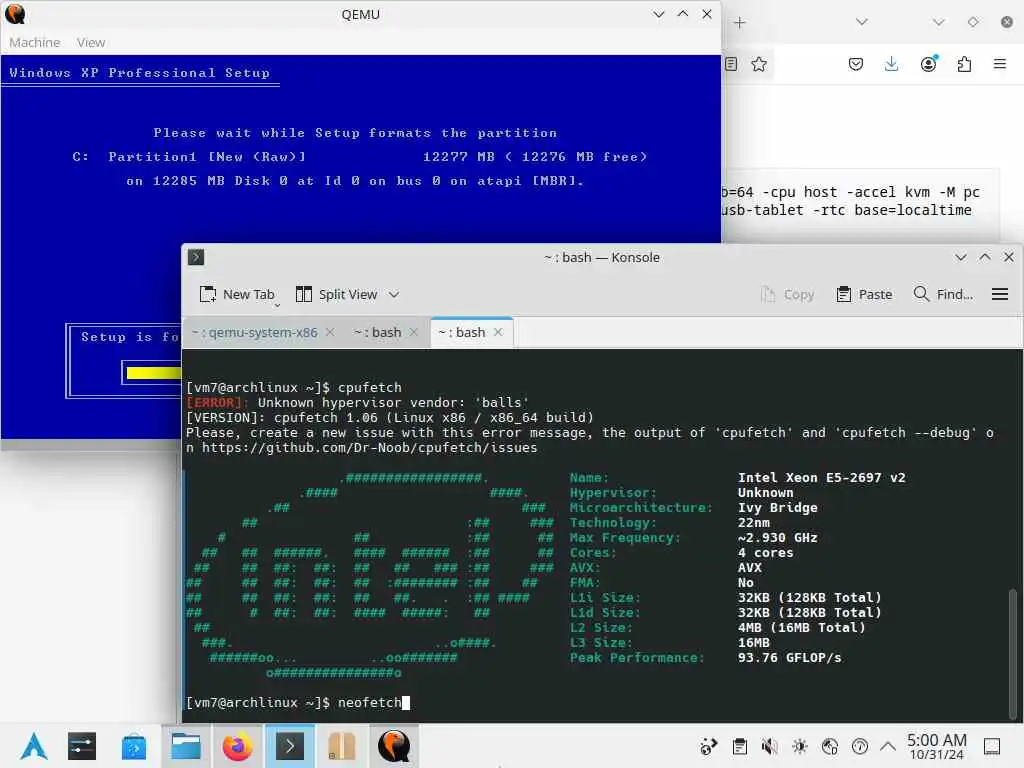Switch to the middle bash tab
Viewport: 1024px width, 768px height.
pos(377,332)
